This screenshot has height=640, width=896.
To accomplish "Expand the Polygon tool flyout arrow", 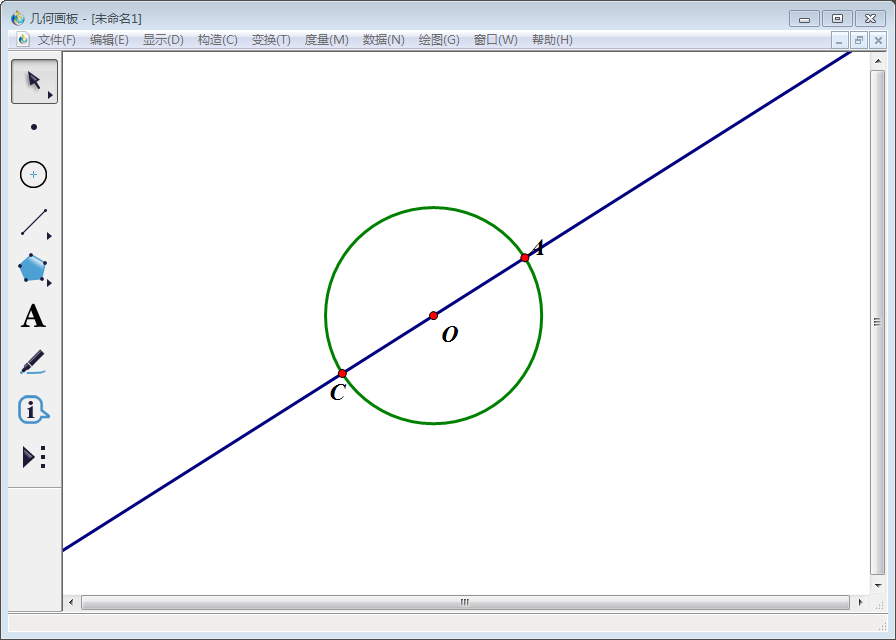I will pos(49,284).
